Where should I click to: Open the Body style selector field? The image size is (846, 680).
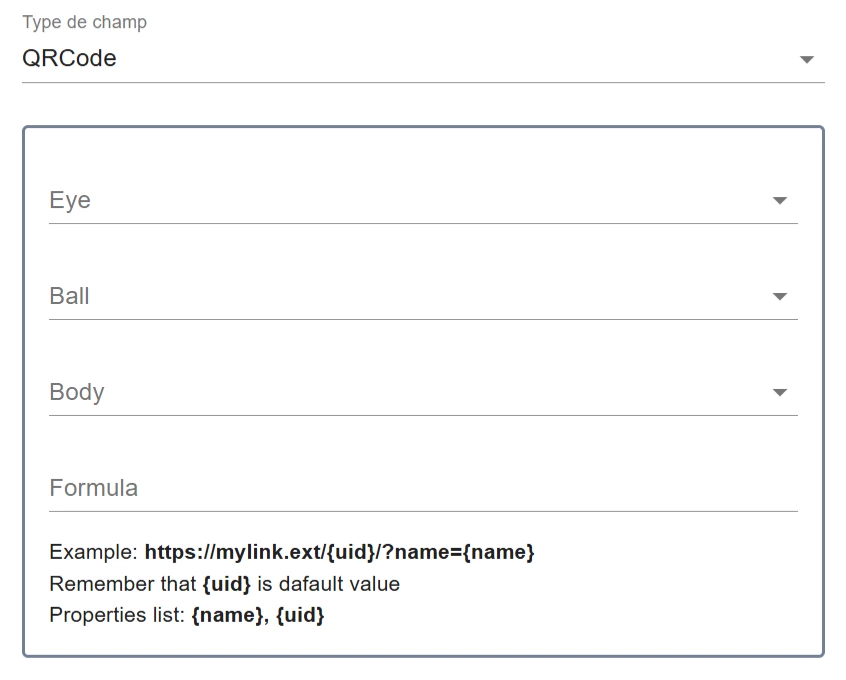click(423, 392)
